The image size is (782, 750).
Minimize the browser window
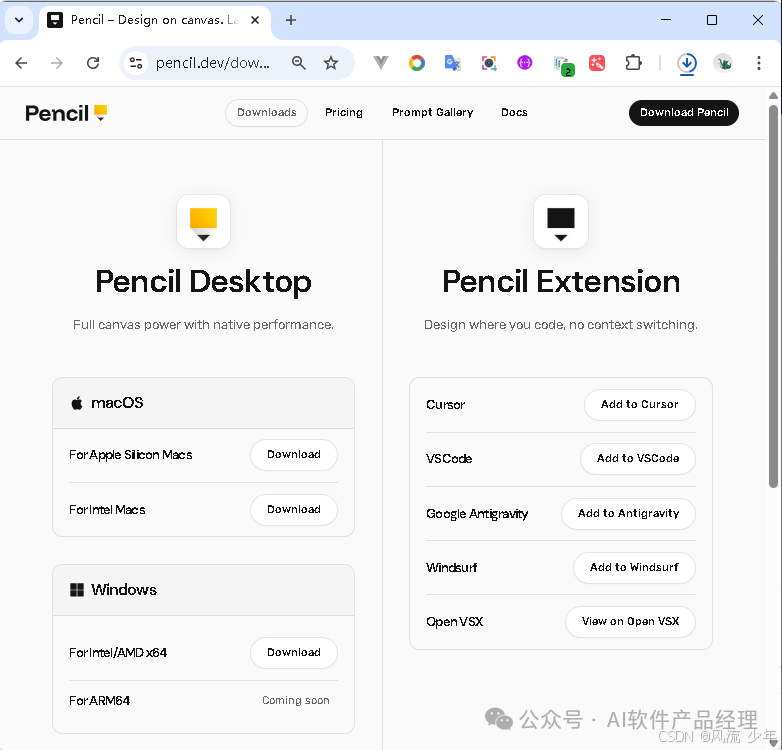point(666,20)
